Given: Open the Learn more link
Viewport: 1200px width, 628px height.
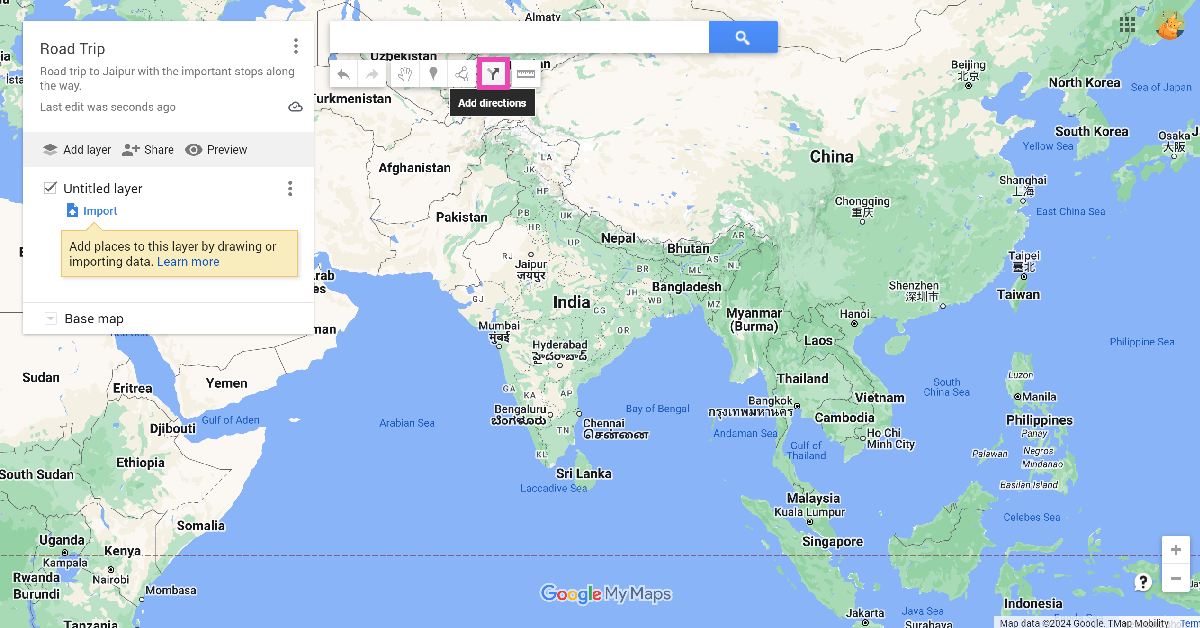Looking at the screenshot, I should pos(188,262).
